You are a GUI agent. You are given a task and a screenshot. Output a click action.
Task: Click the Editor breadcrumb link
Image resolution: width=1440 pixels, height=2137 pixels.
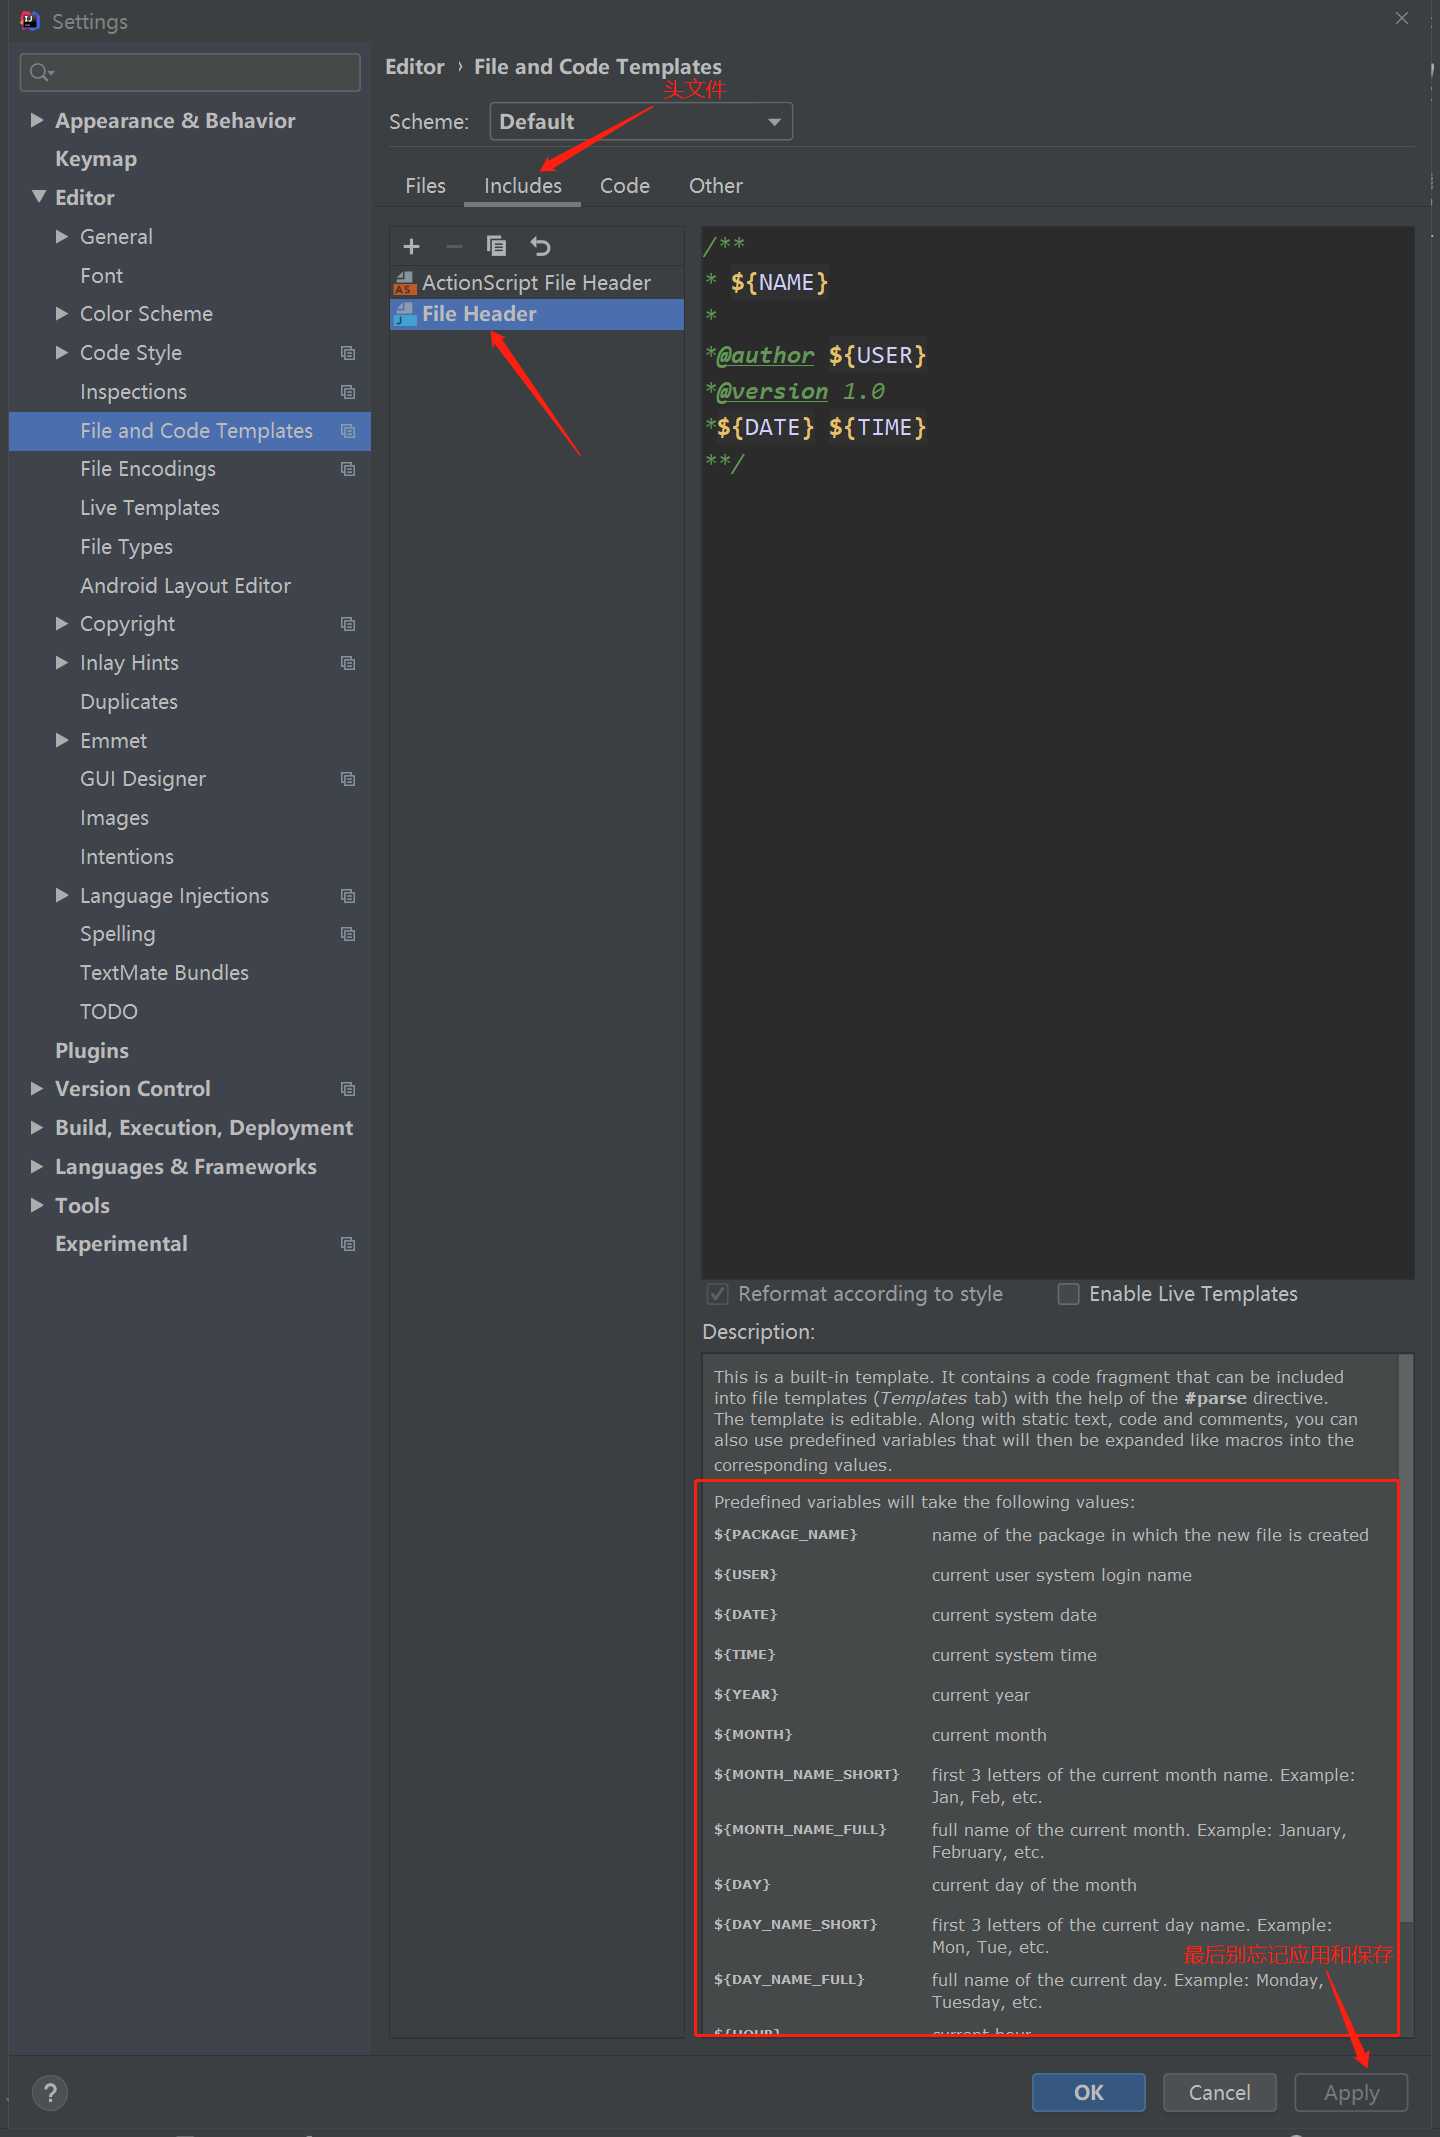pos(415,67)
